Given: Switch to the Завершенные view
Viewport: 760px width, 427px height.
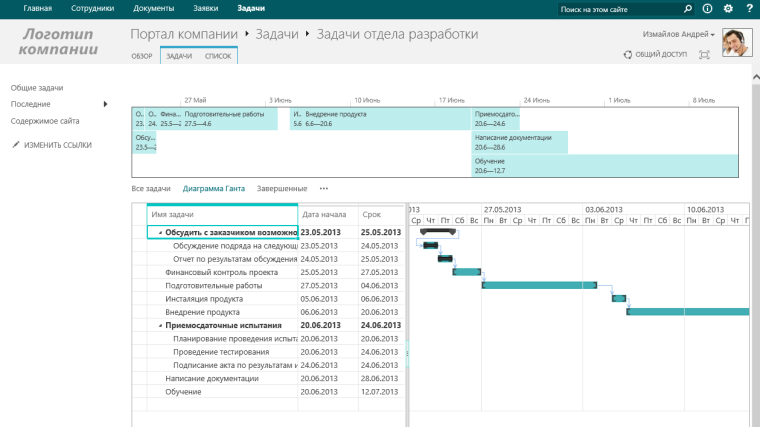Looking at the screenshot, I should click(x=282, y=189).
